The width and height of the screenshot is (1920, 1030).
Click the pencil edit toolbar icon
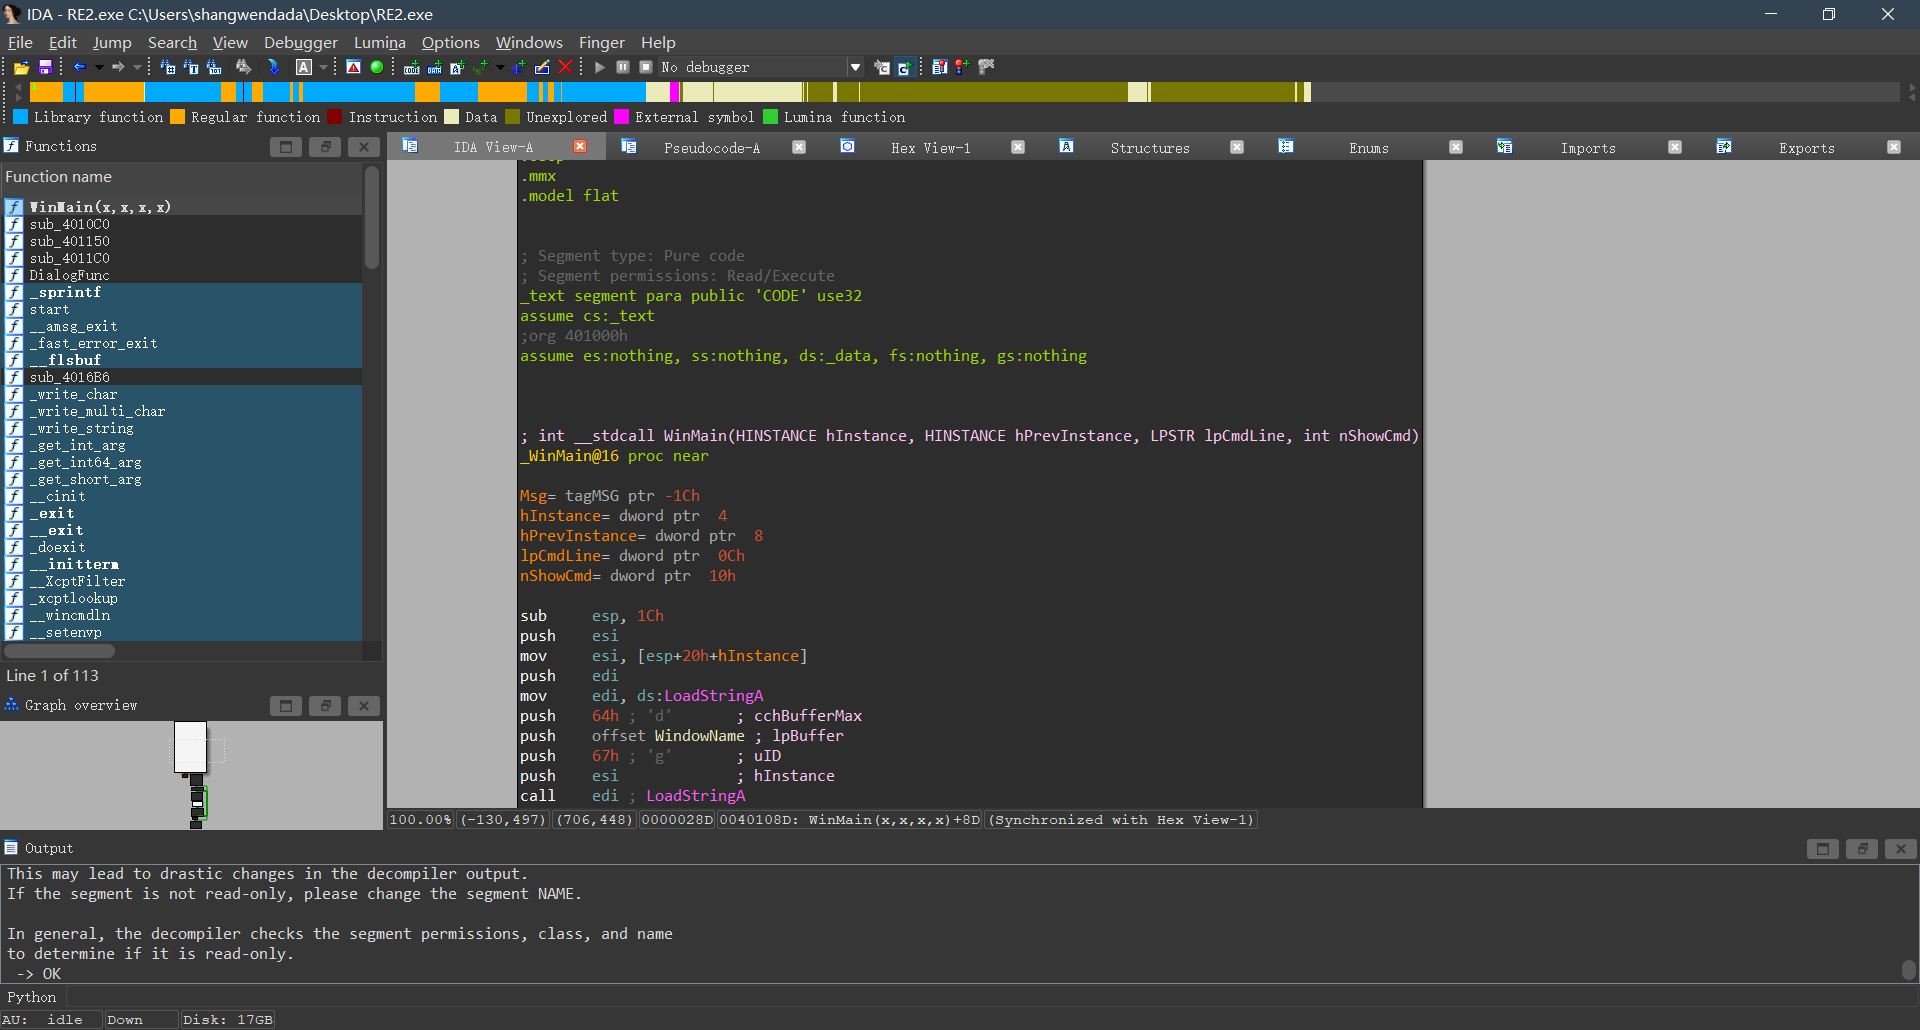click(x=542, y=67)
